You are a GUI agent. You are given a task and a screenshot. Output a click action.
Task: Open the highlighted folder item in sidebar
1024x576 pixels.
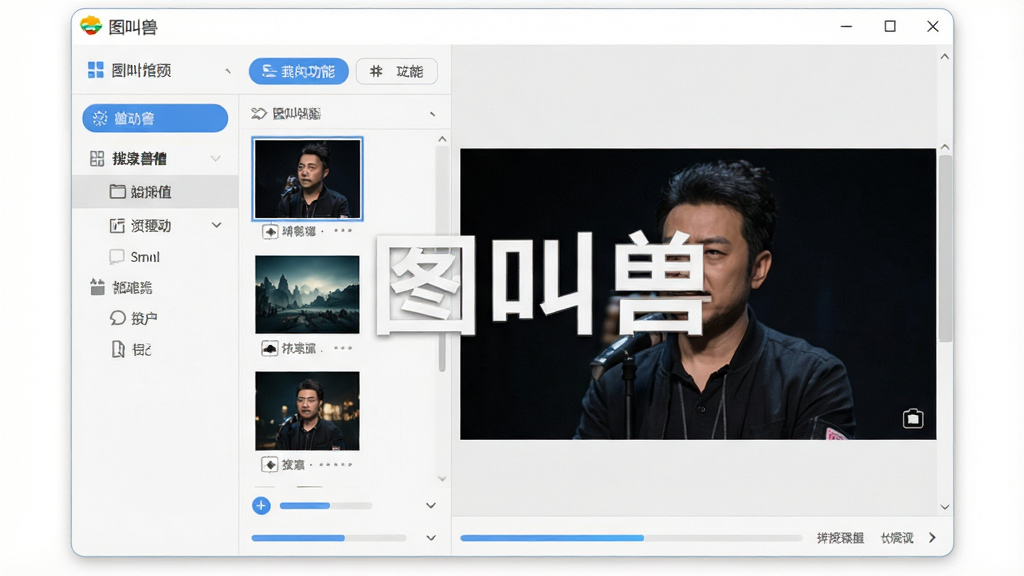(x=155, y=191)
